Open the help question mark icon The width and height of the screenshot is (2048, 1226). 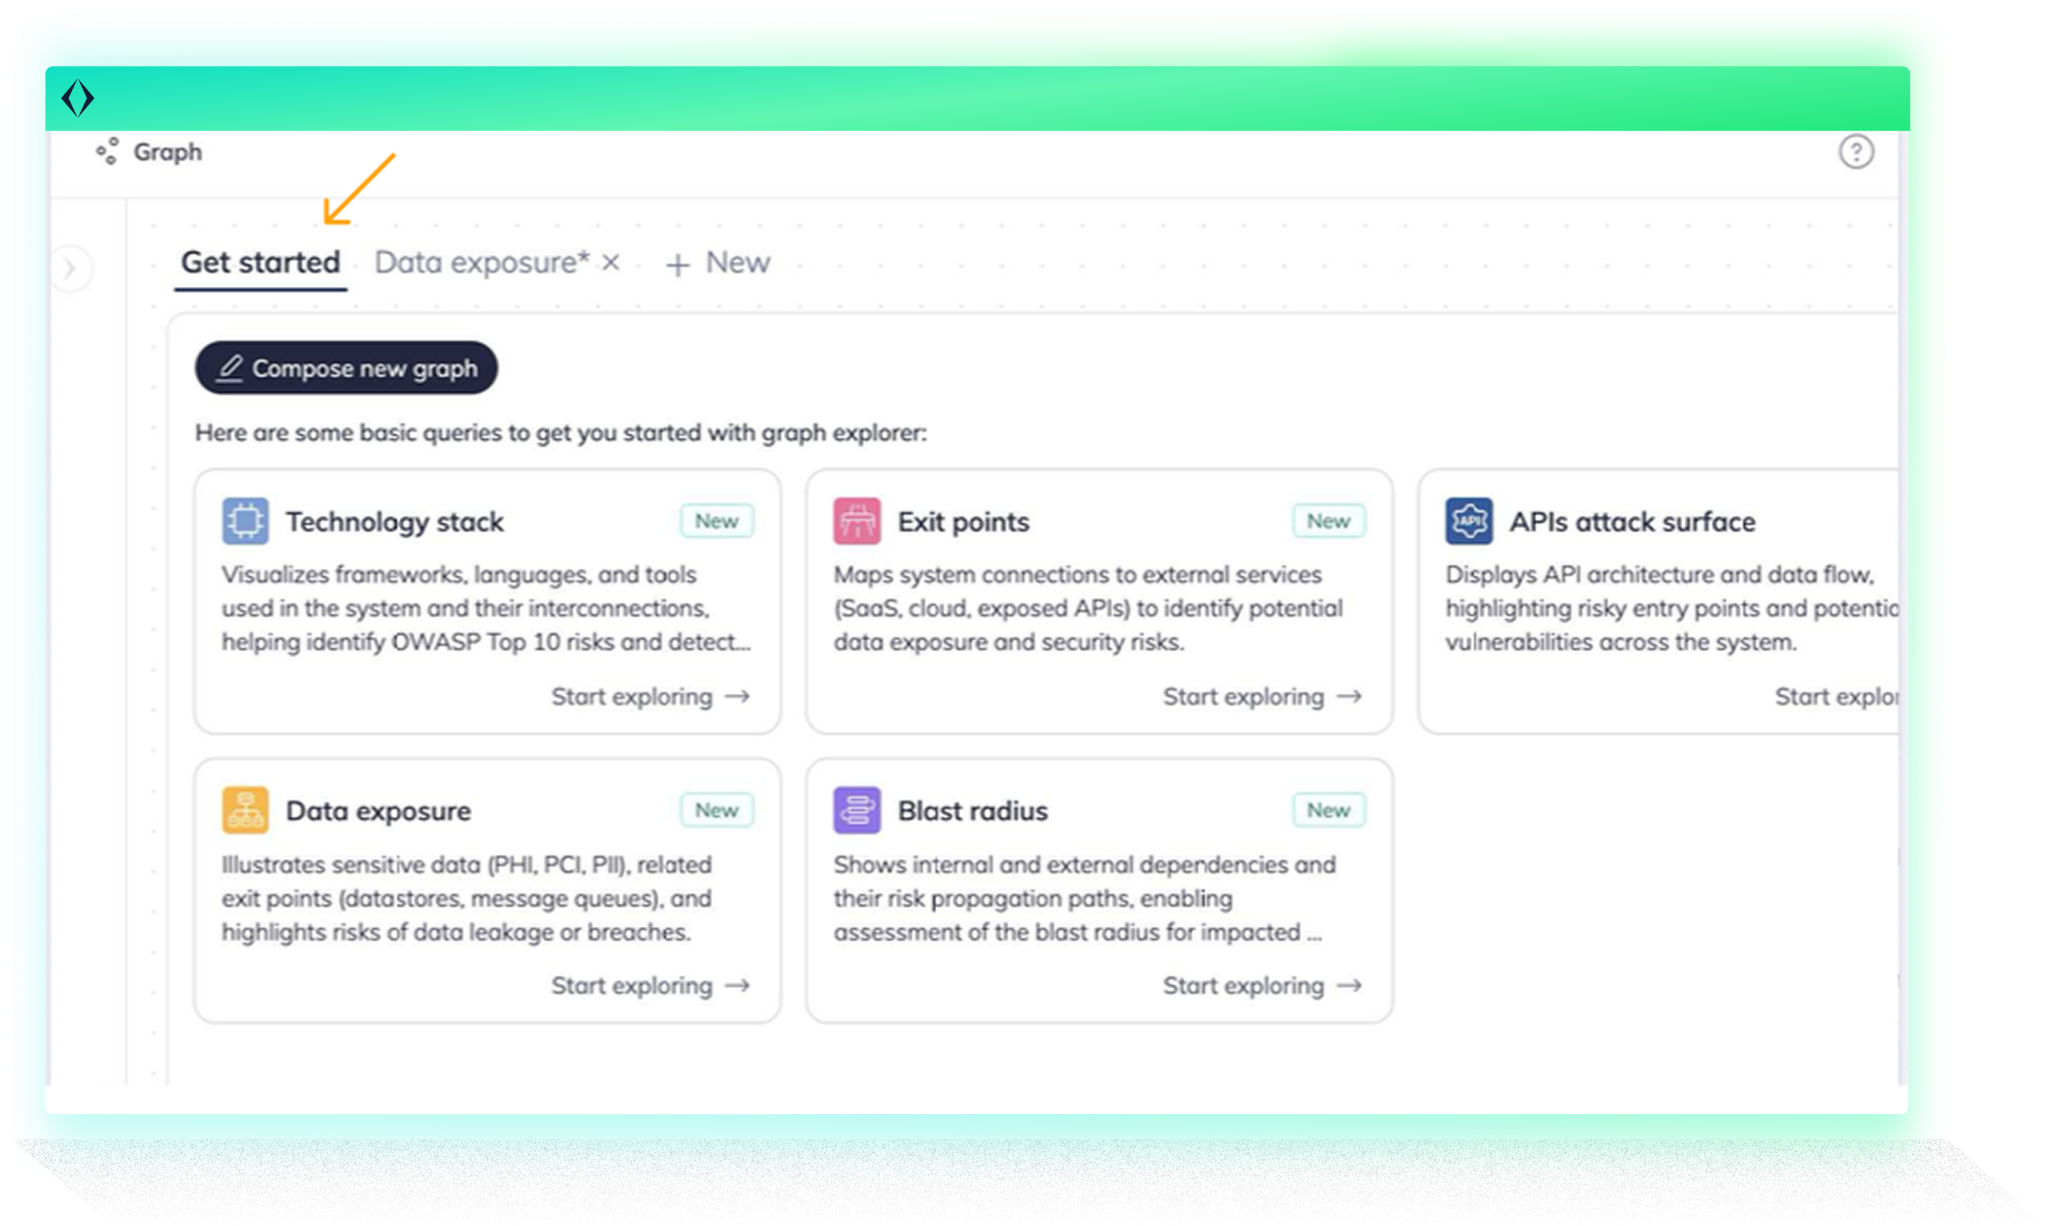1857,152
